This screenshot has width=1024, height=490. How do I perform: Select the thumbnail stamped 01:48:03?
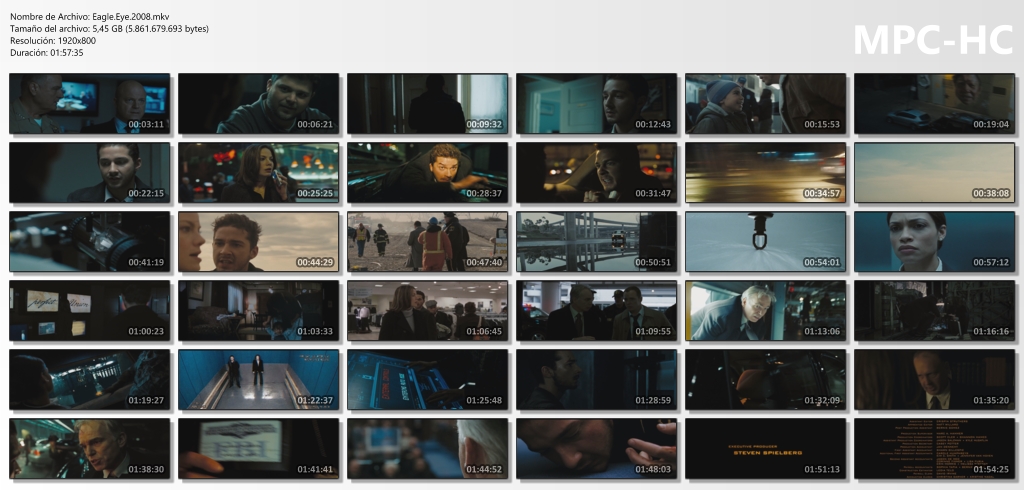pyautogui.click(x=596, y=449)
